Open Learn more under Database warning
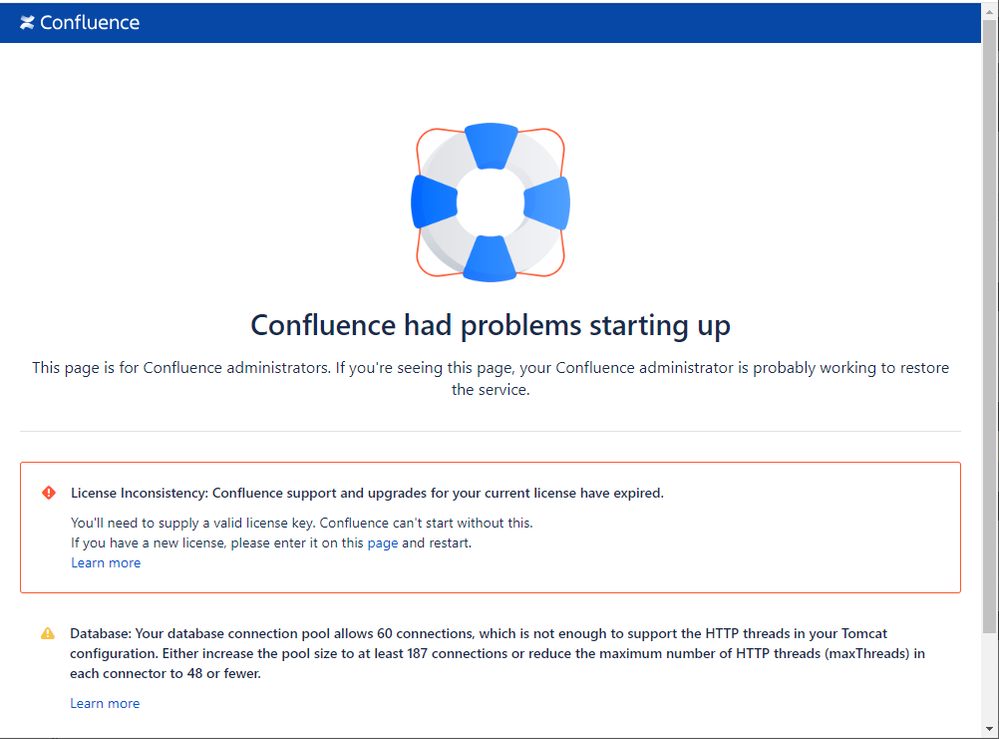This screenshot has height=739, width=999. [104, 703]
